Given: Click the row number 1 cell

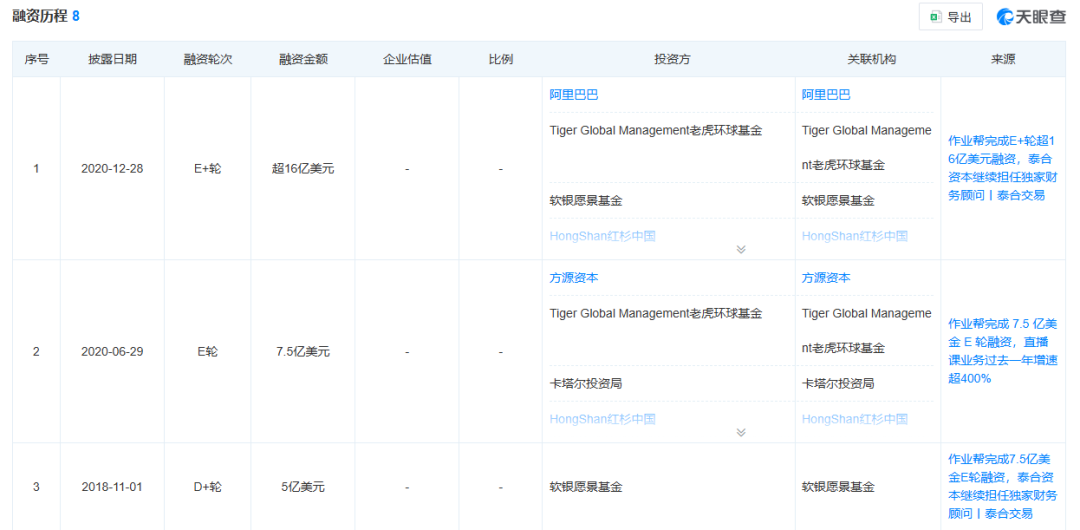Looking at the screenshot, I should pyautogui.click(x=37, y=168).
